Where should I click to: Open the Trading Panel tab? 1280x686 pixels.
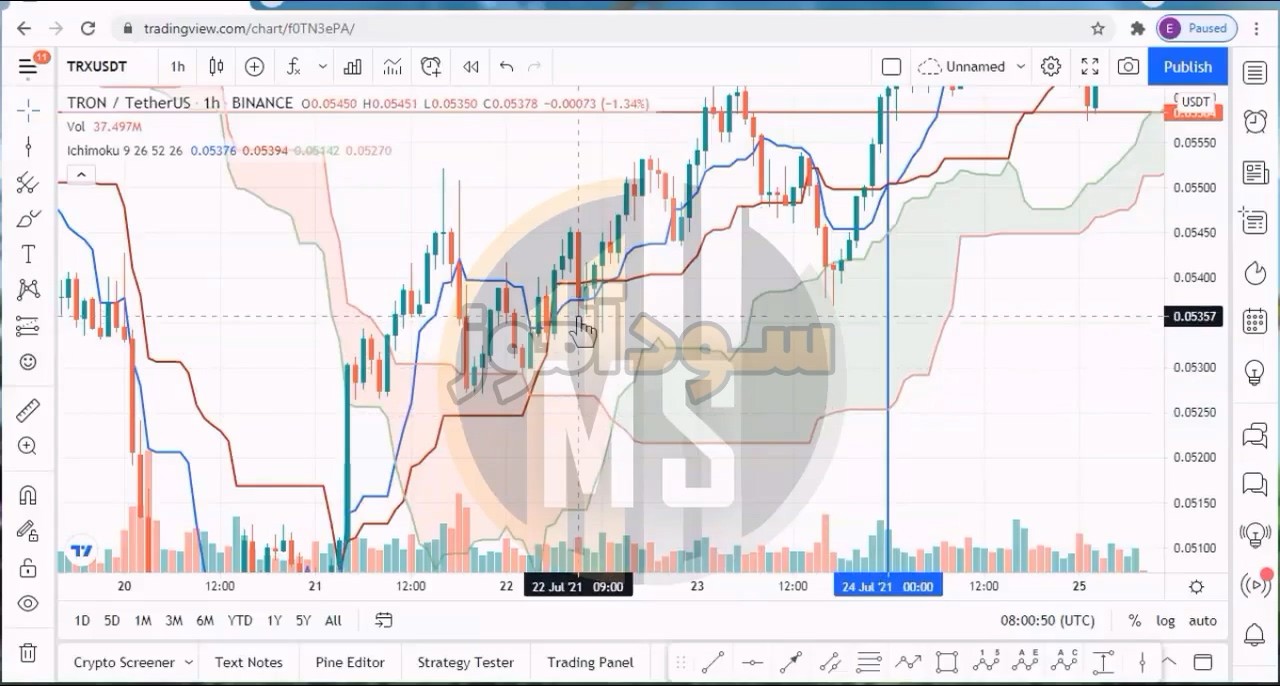[x=590, y=662]
